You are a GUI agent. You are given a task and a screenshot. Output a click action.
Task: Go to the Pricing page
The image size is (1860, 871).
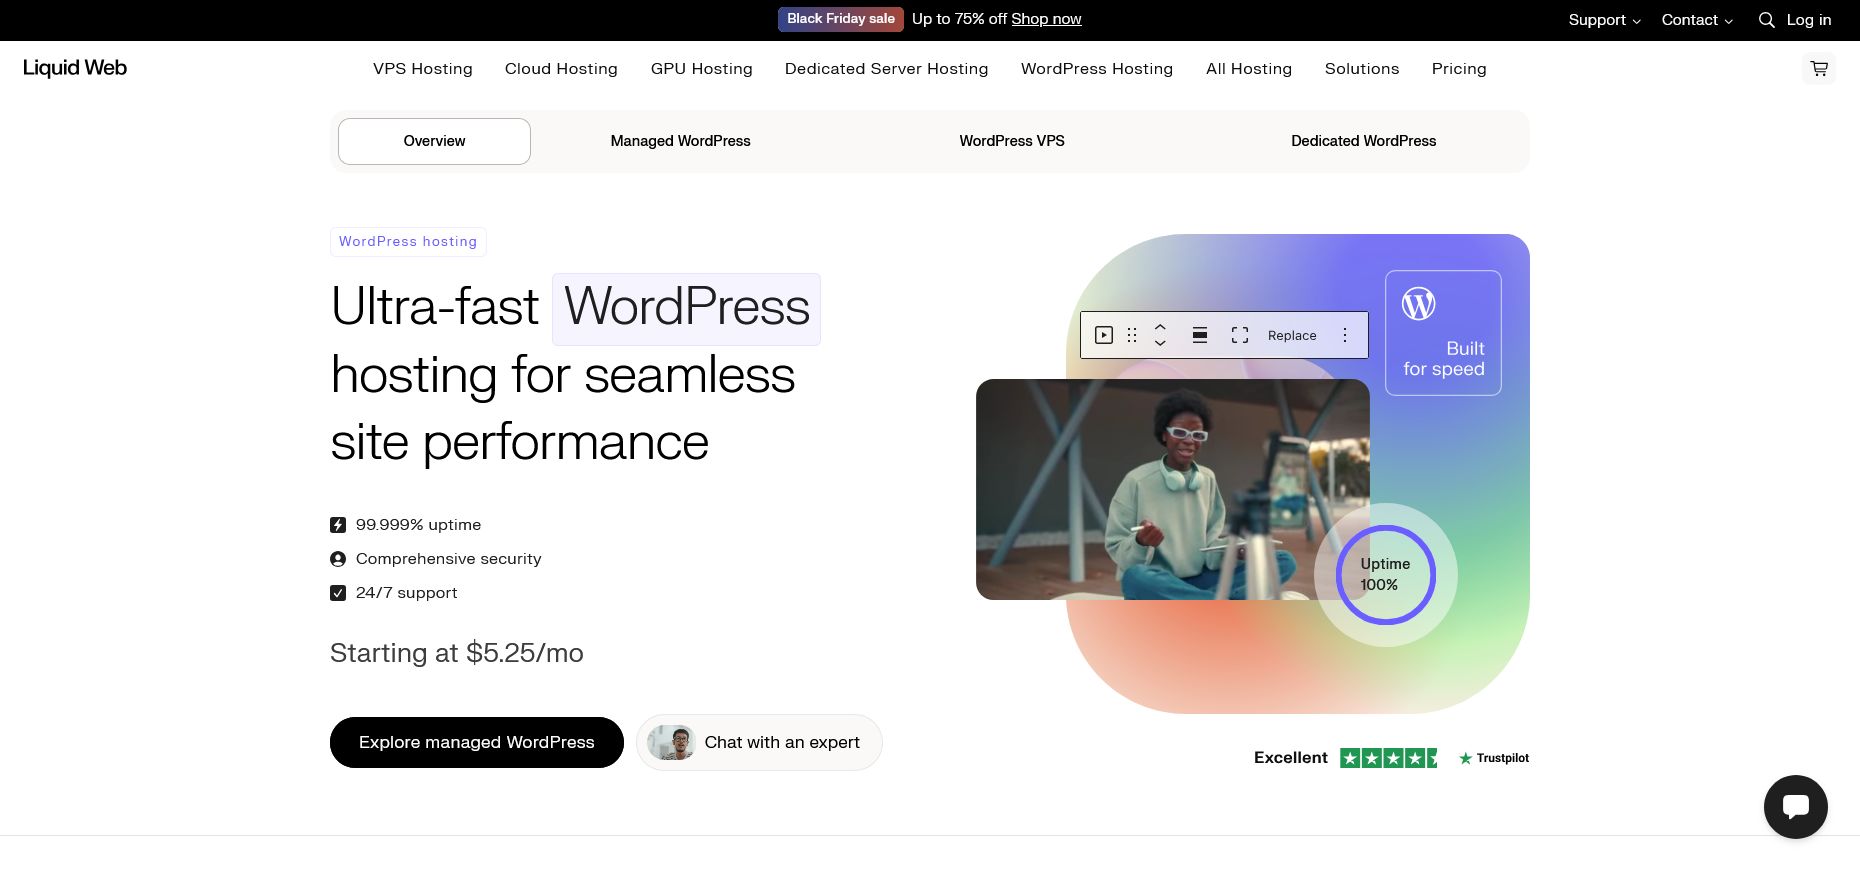[x=1459, y=69]
